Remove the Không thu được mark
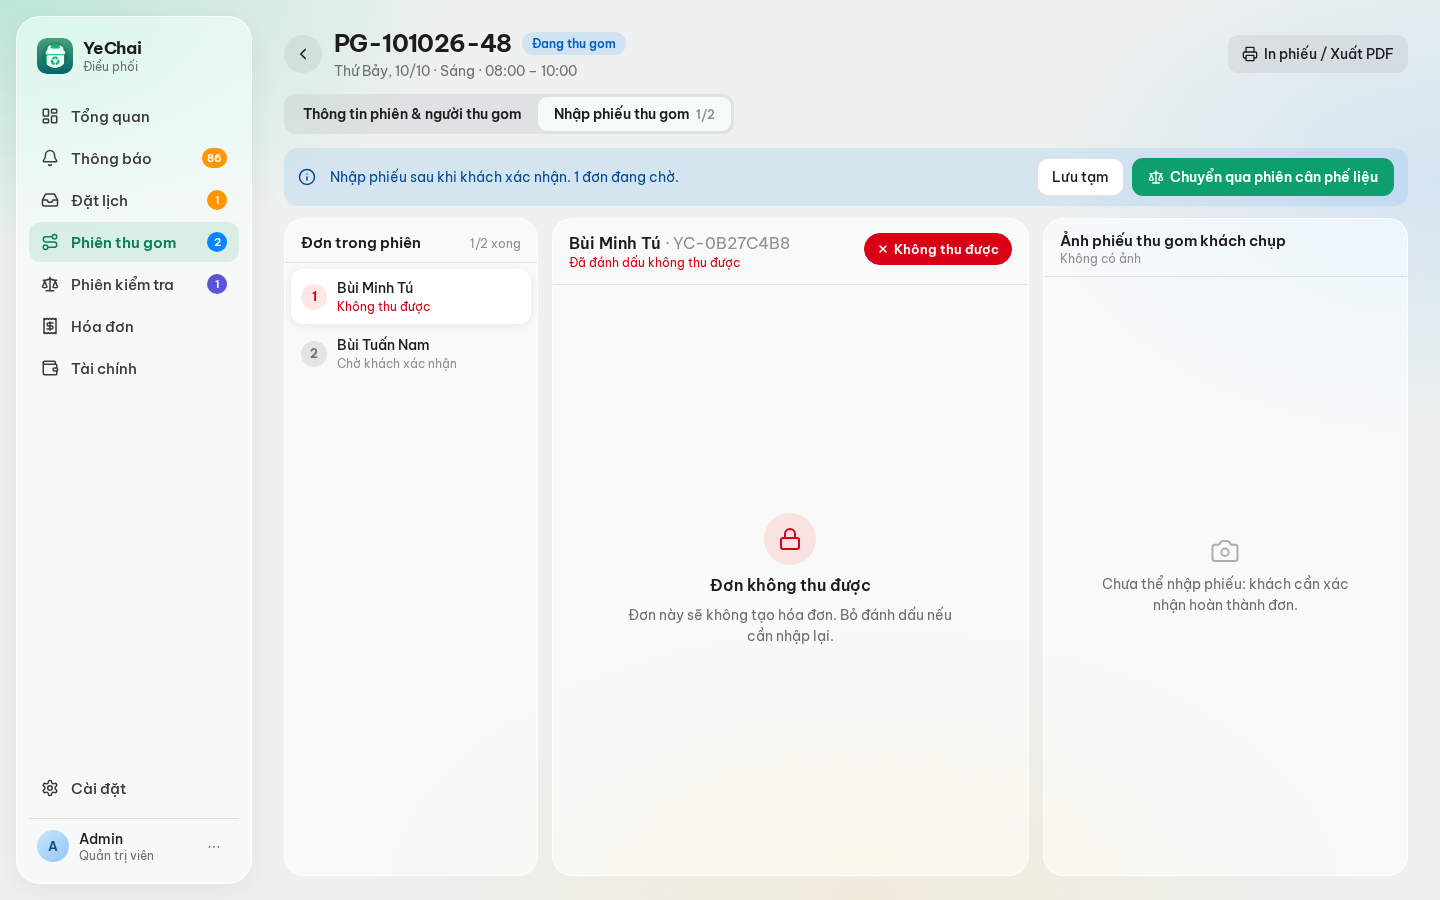The width and height of the screenshot is (1440, 900). tap(938, 249)
